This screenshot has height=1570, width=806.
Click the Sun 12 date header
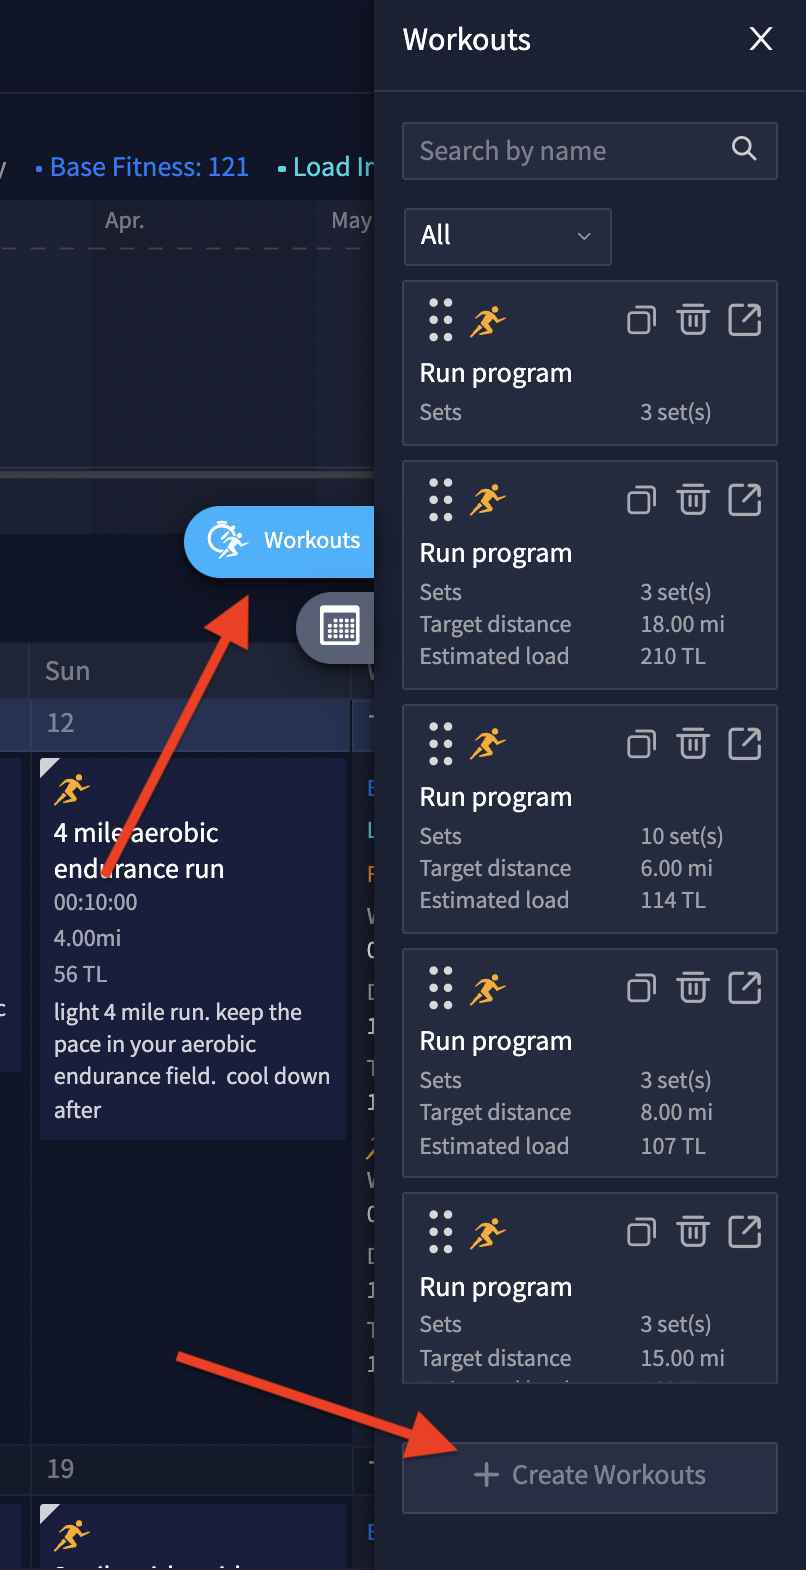[x=60, y=723]
